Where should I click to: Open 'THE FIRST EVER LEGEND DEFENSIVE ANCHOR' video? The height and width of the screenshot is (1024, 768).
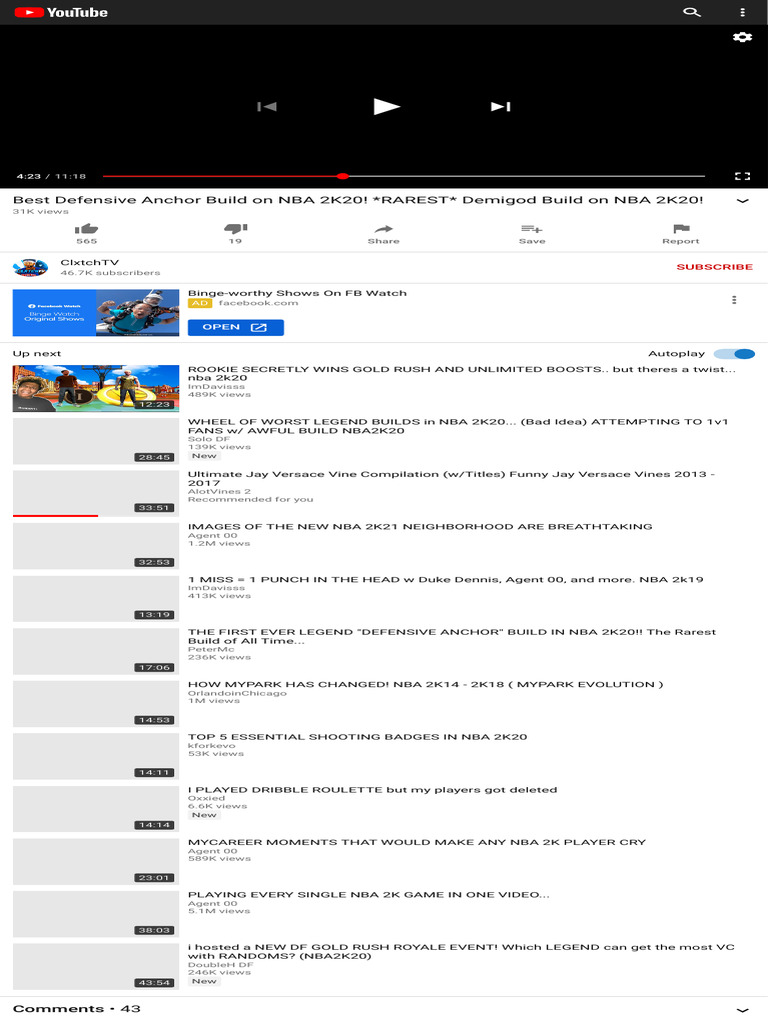tap(452, 636)
